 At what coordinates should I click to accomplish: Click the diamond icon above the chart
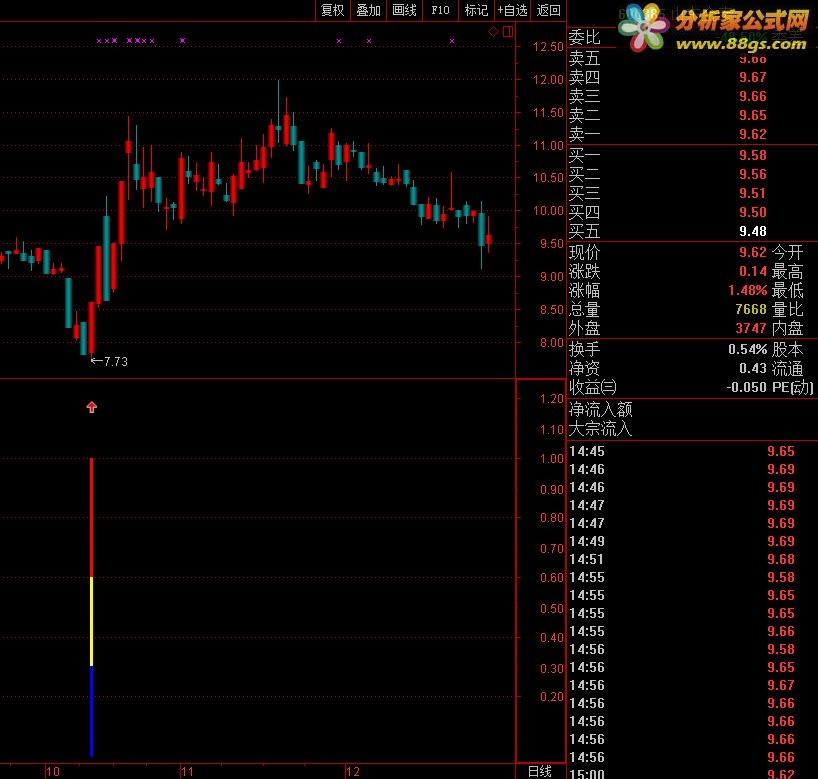(493, 32)
